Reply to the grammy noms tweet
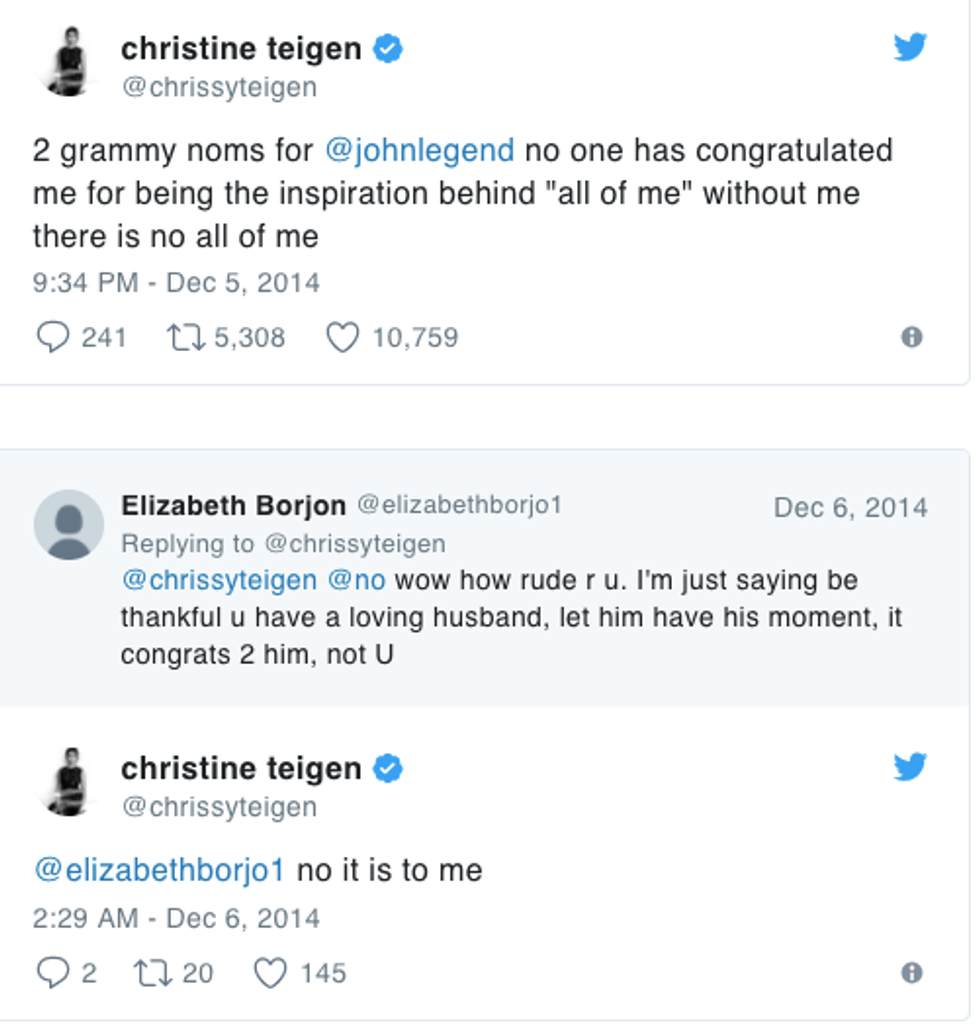 pyautogui.click(x=52, y=338)
